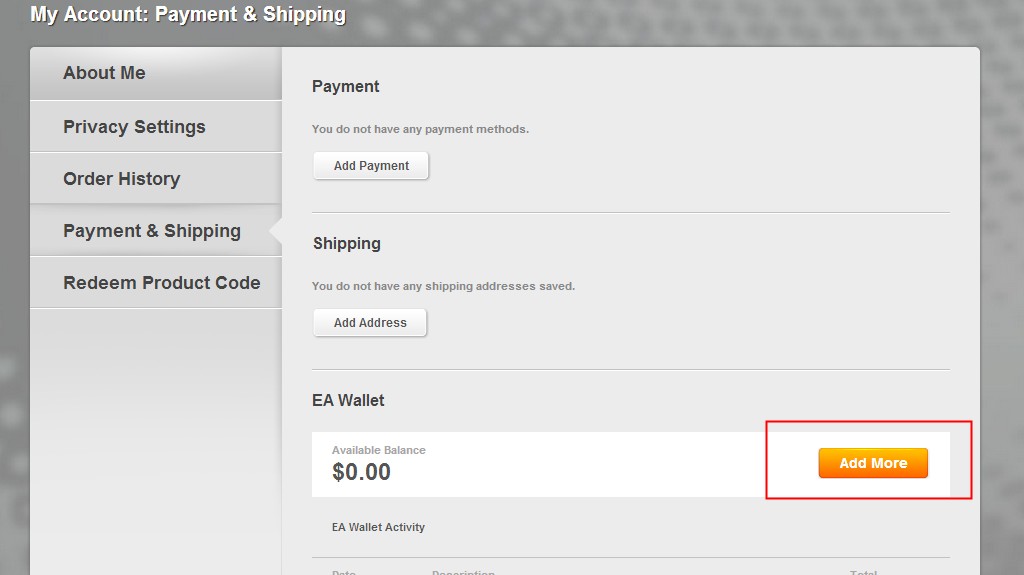Click the Add Payment button
Viewport: 1024px width, 575px height.
tap(371, 166)
